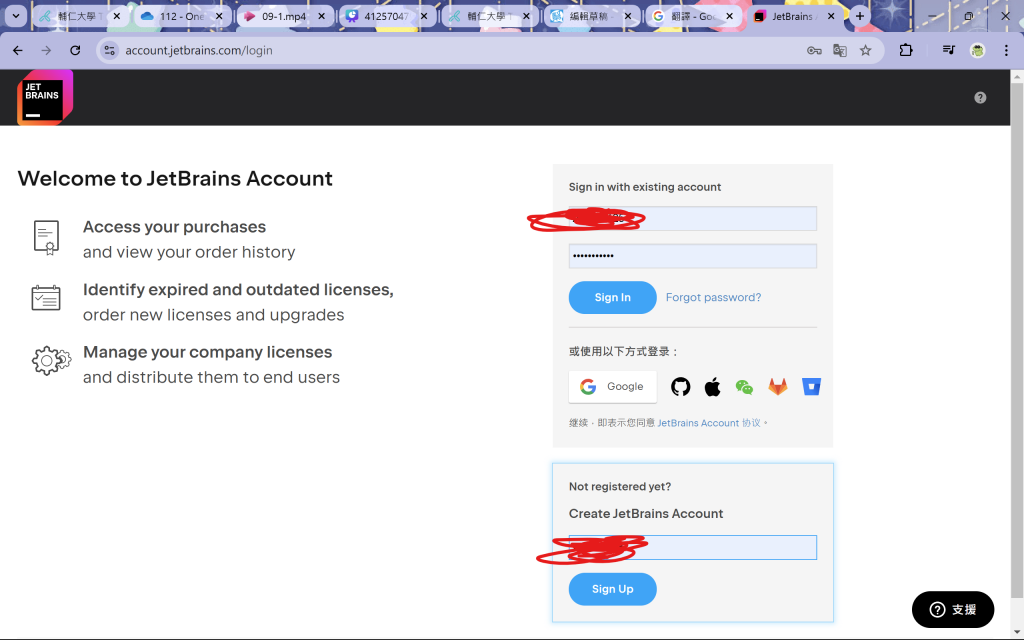Click the Sign Up button
This screenshot has width=1024, height=640.
(x=613, y=589)
